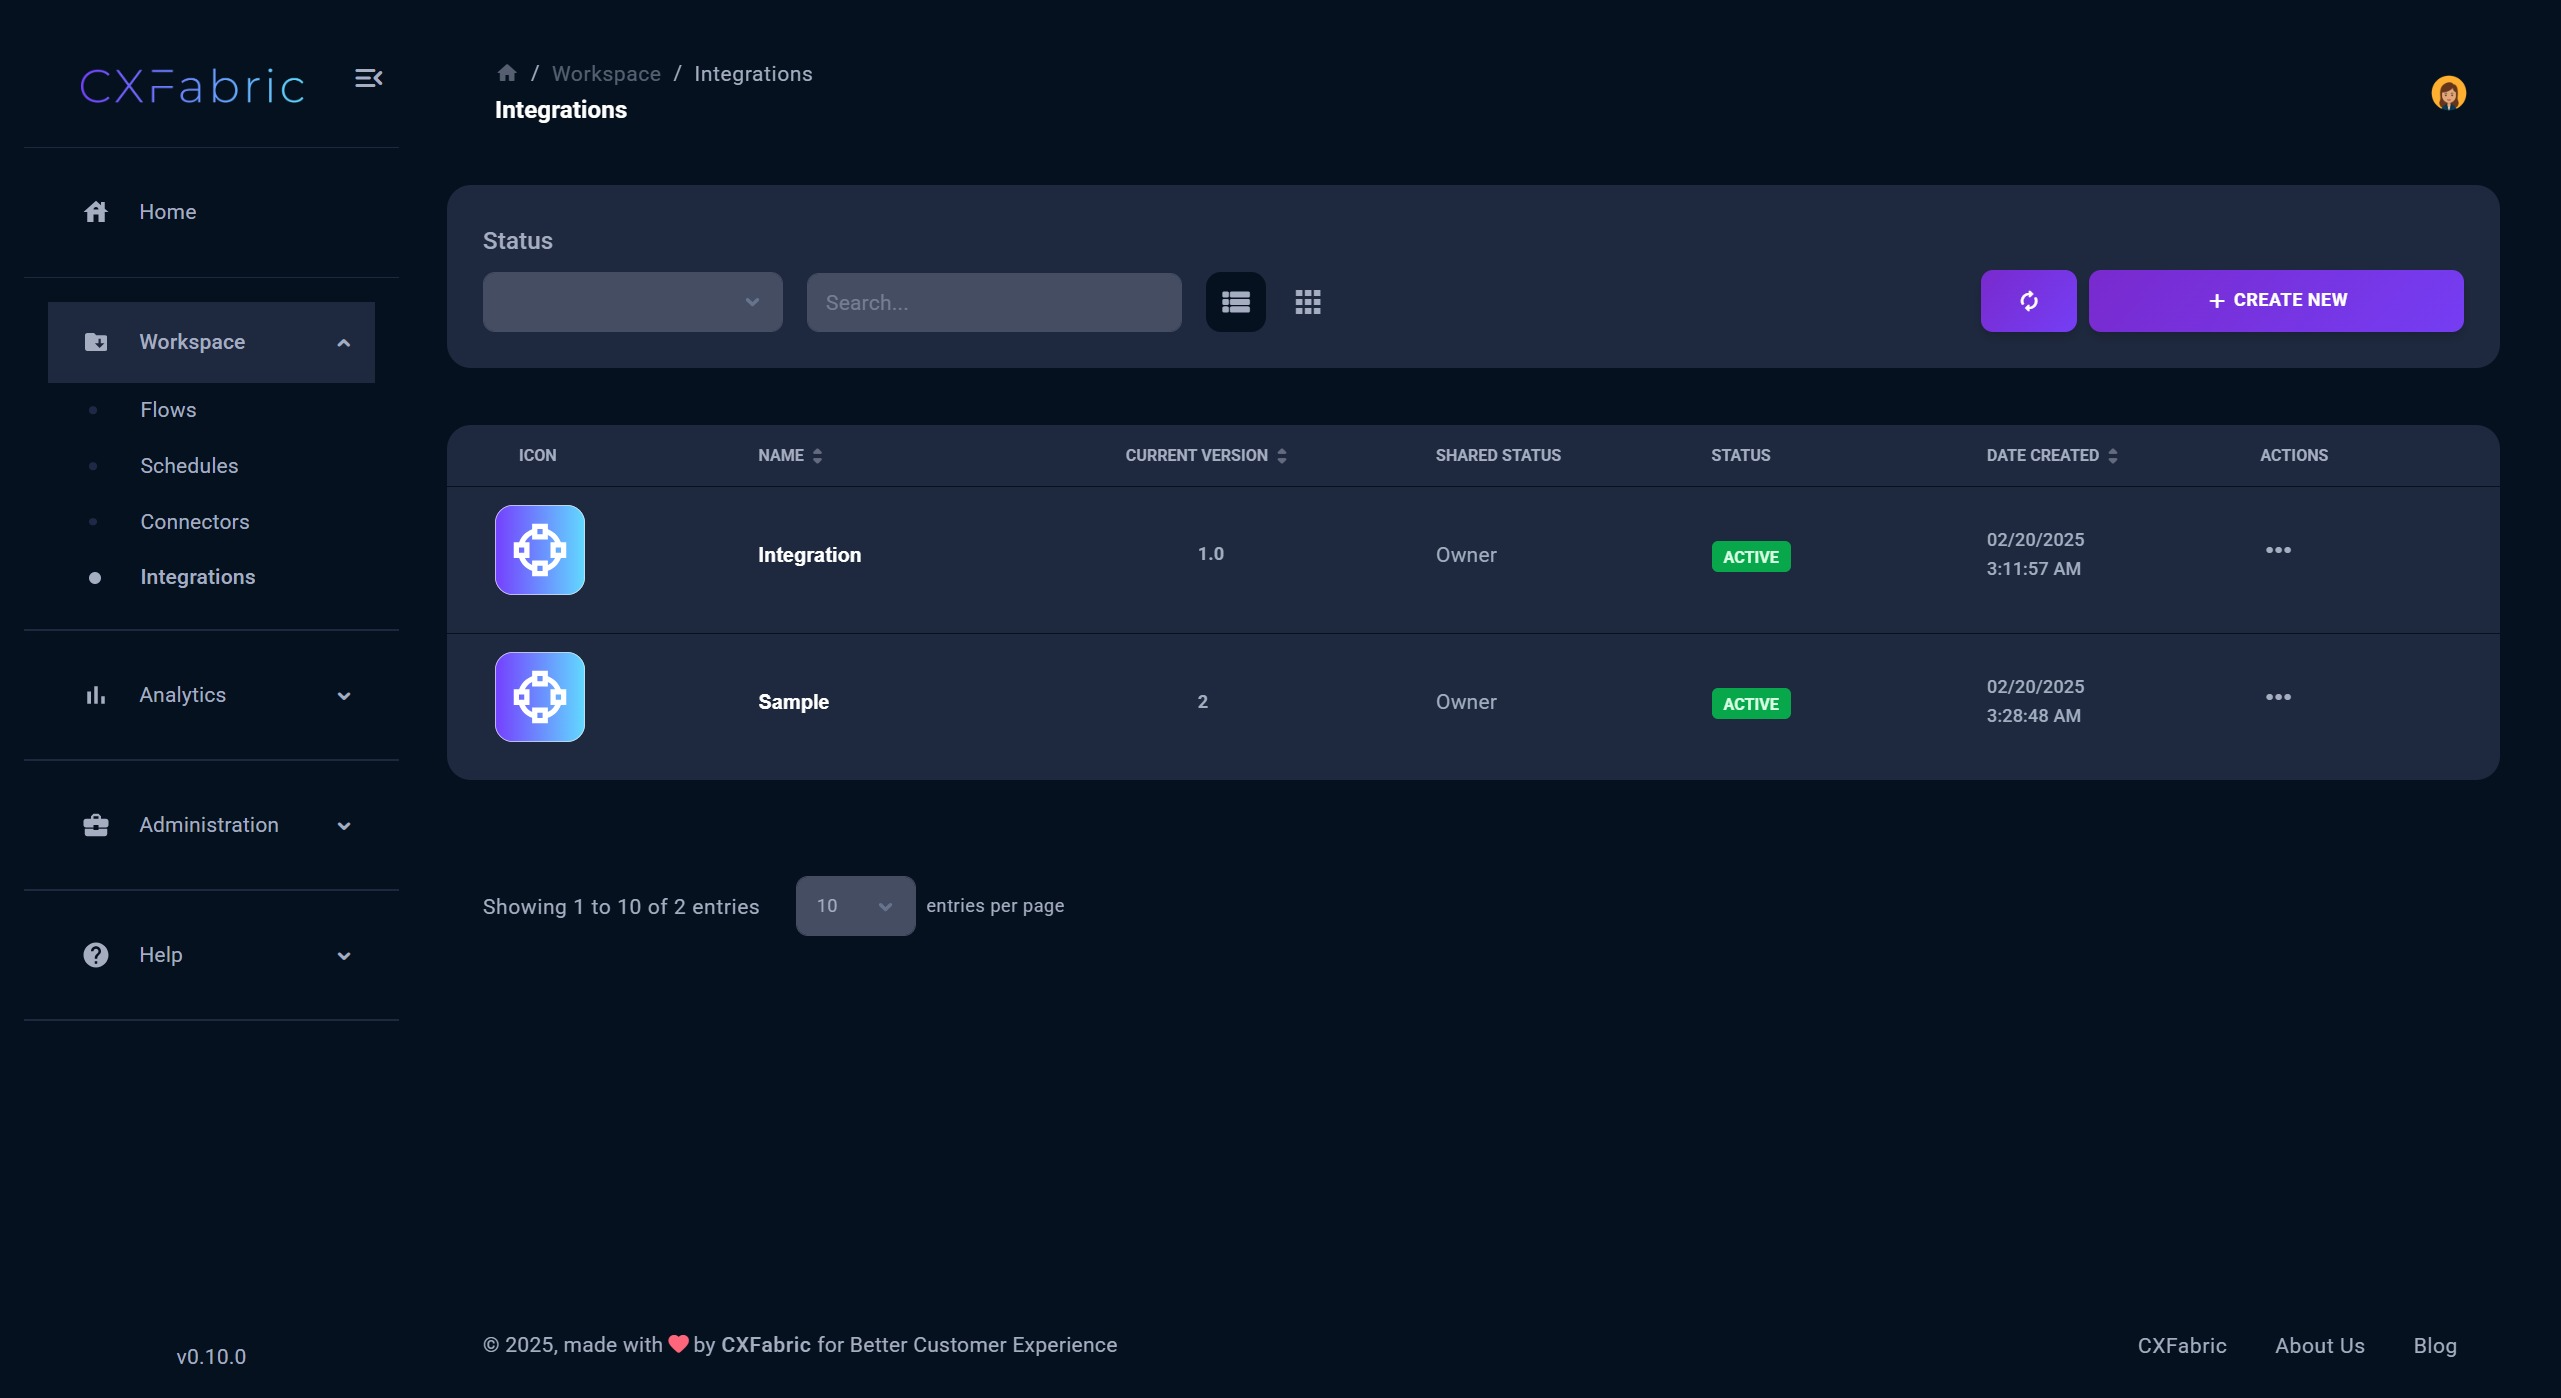
Task: Open Connectors in the Workspace menu
Action: point(195,522)
